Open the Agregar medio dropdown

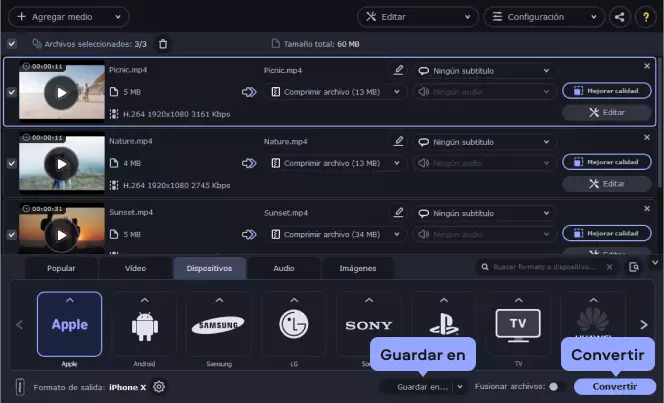69,17
